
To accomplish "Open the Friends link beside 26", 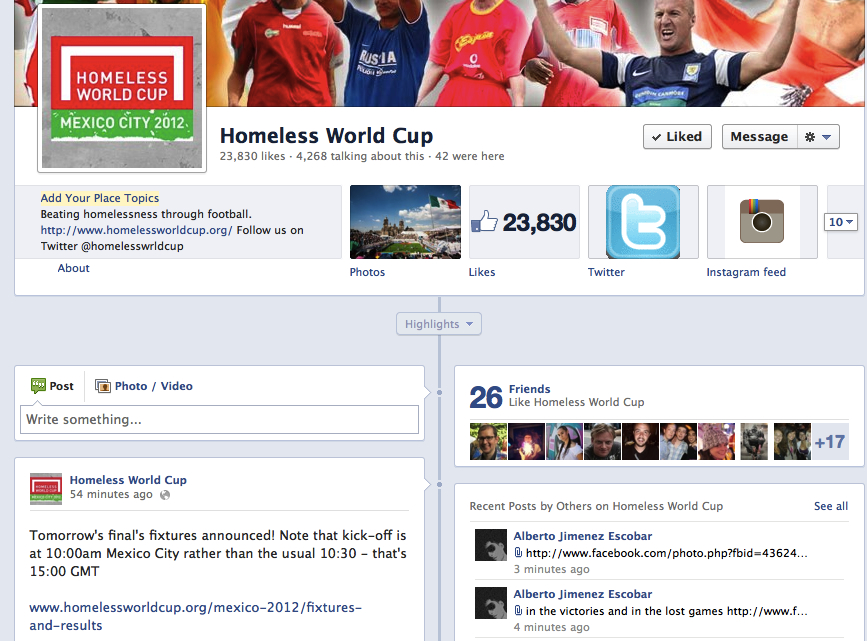I will (x=530, y=389).
